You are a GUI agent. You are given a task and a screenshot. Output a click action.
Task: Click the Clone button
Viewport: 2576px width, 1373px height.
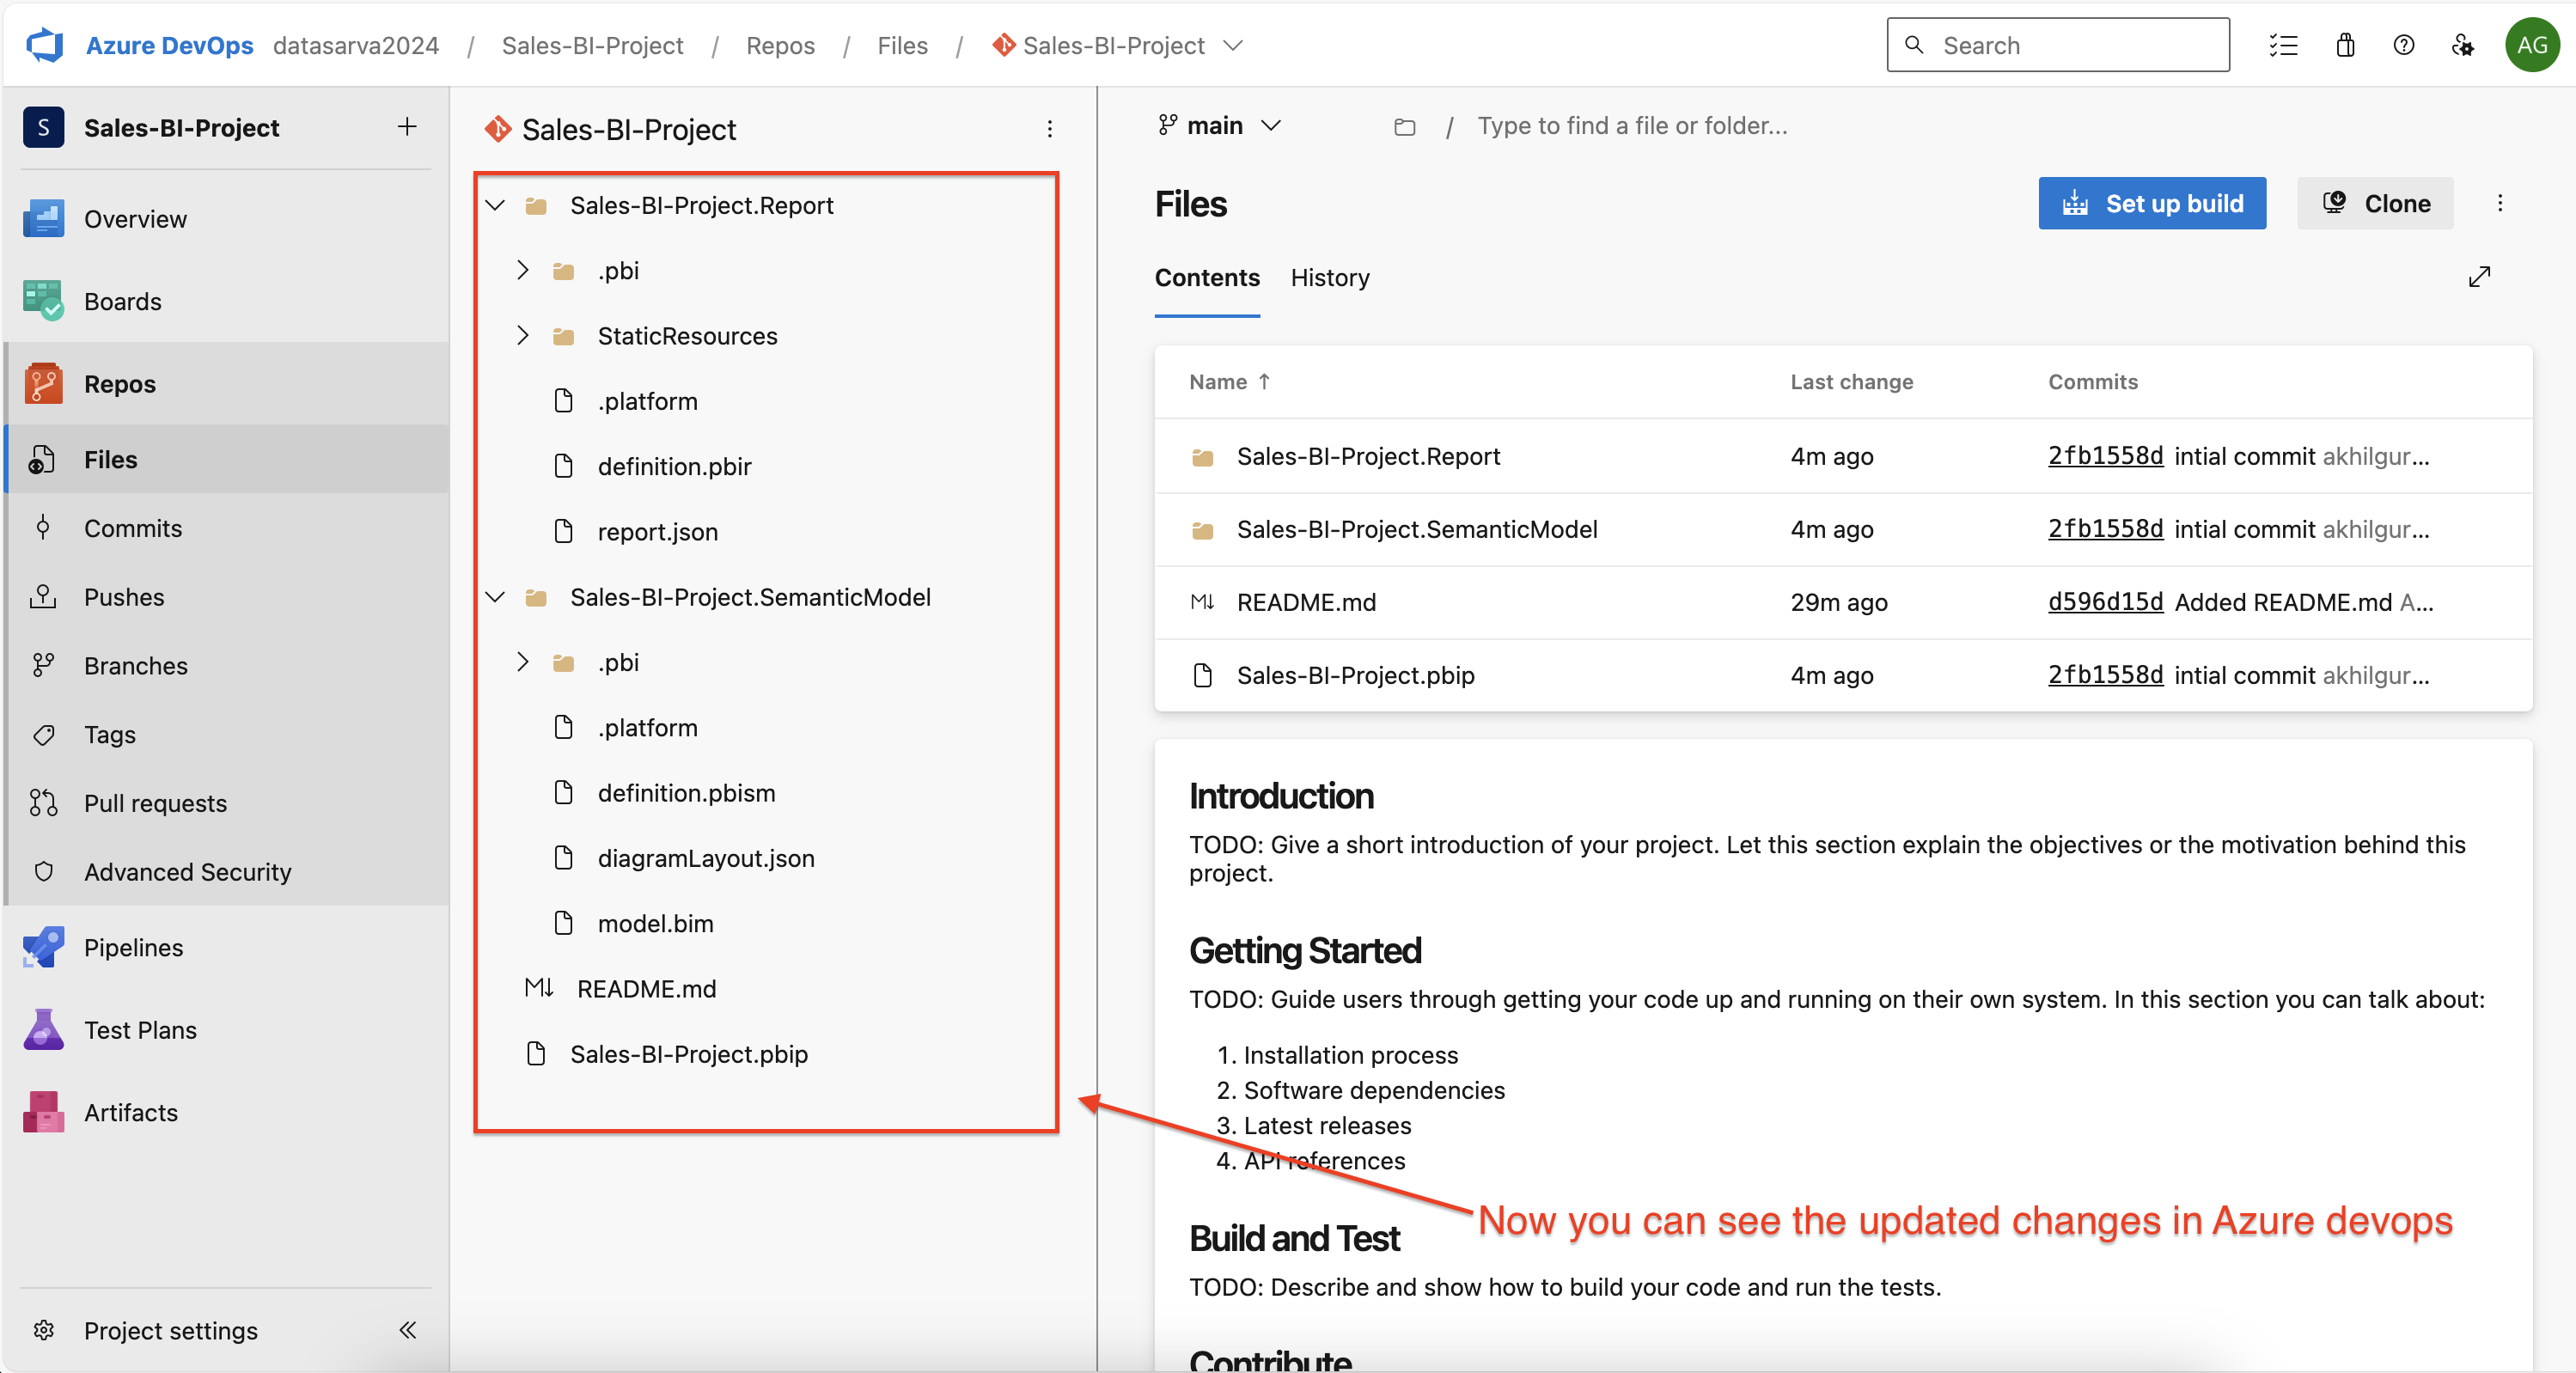(2375, 204)
